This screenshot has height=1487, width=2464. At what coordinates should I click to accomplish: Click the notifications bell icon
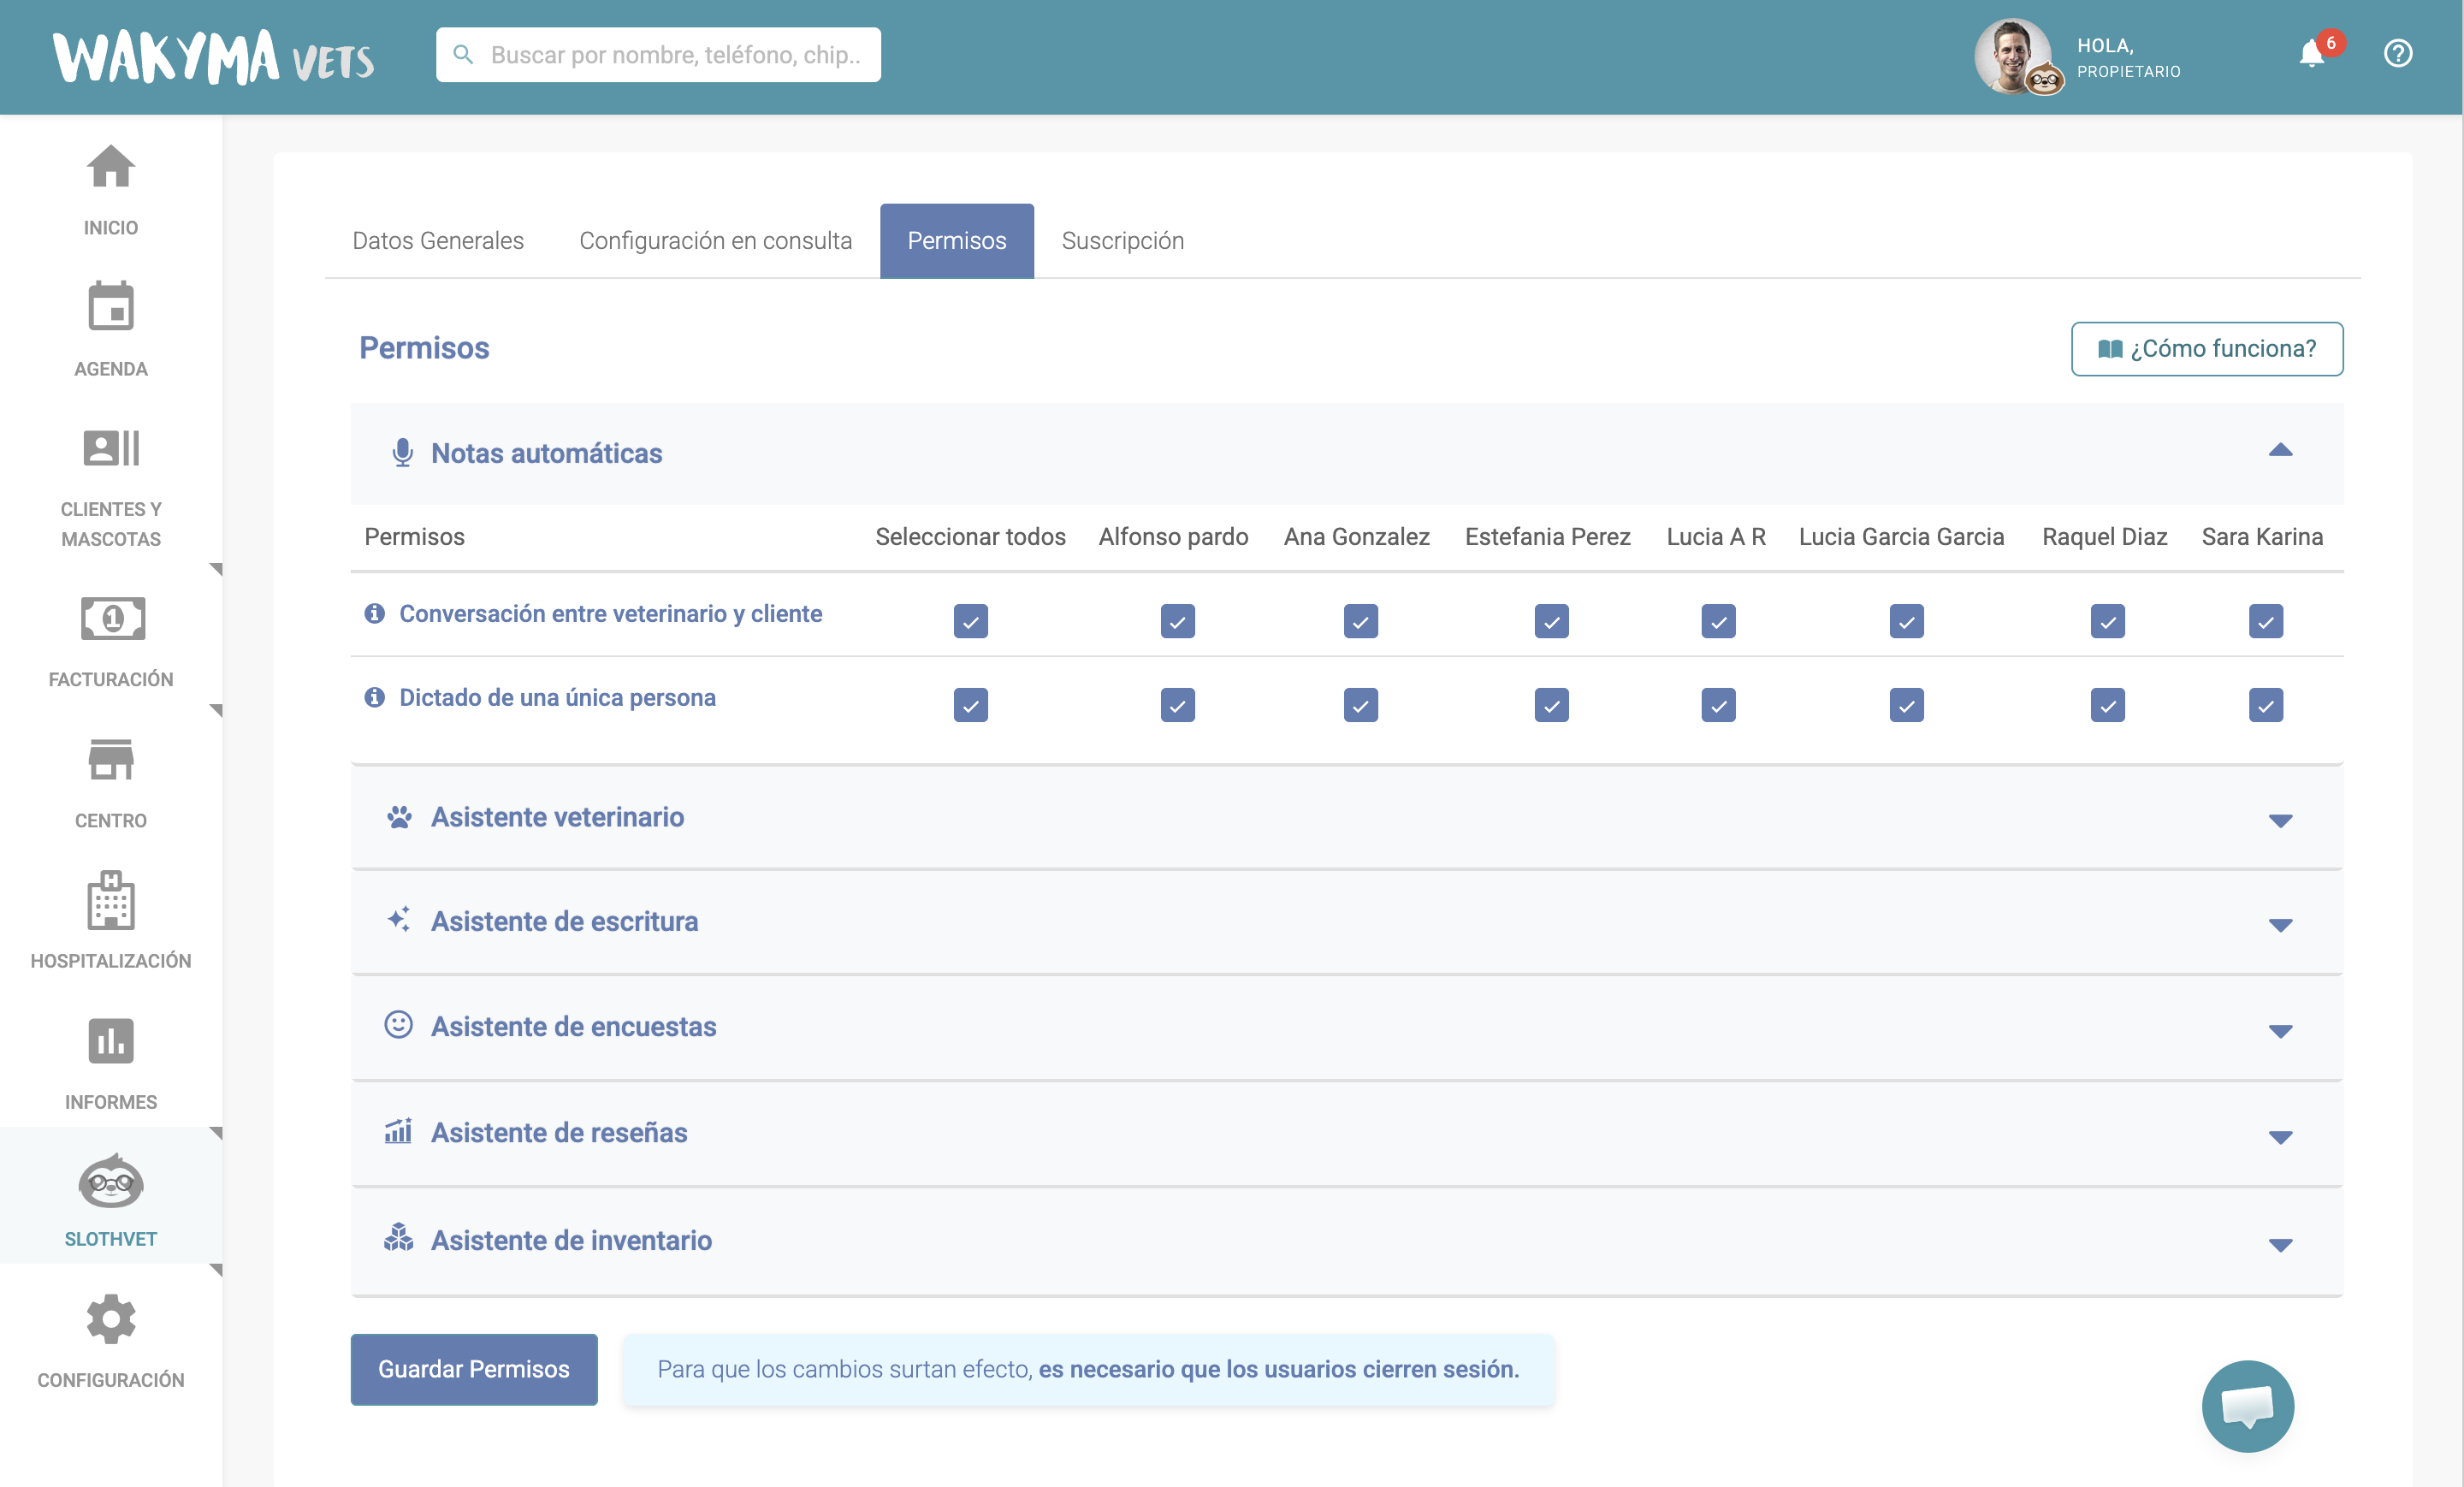[x=2311, y=53]
